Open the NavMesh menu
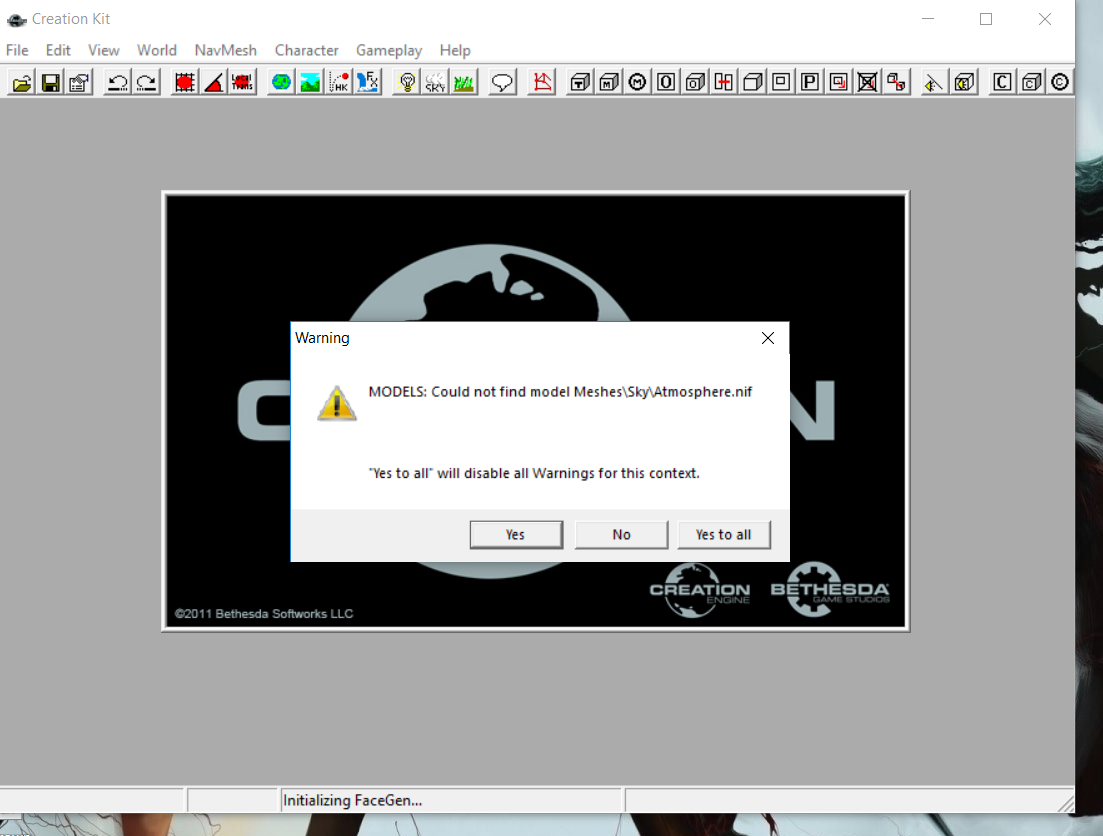 tap(226, 50)
